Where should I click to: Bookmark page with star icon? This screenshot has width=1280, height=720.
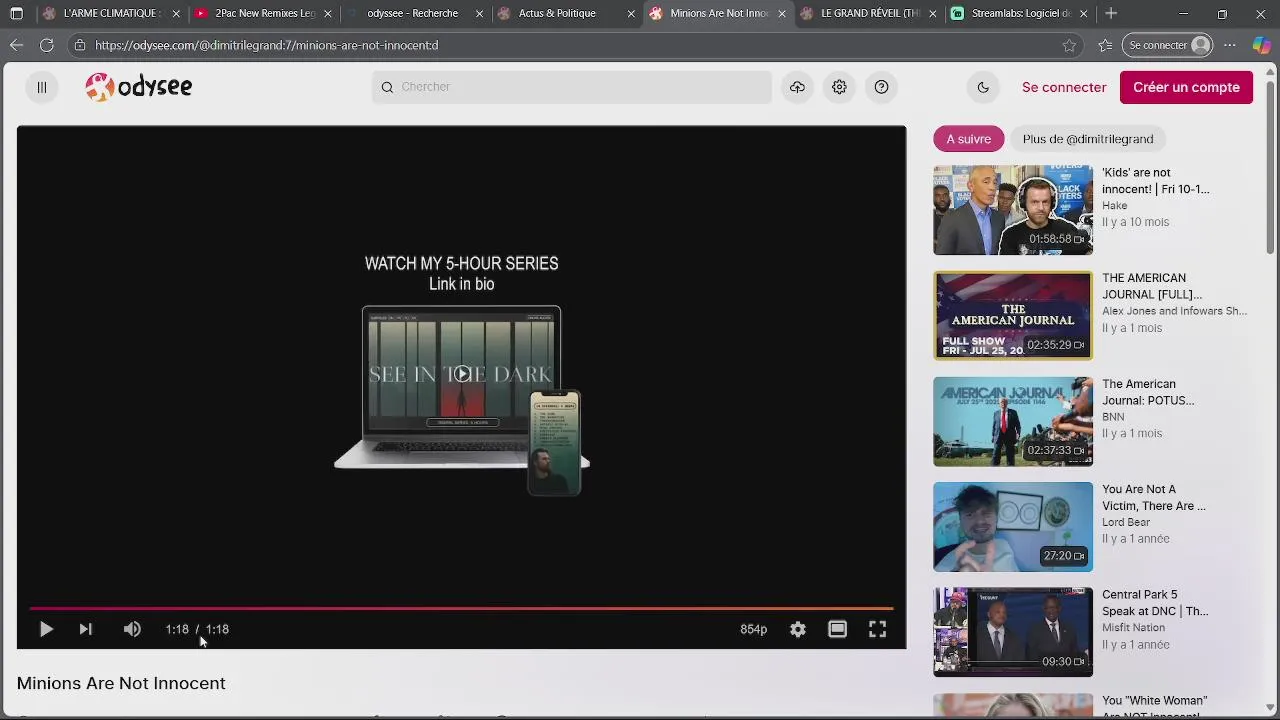coord(1069,45)
